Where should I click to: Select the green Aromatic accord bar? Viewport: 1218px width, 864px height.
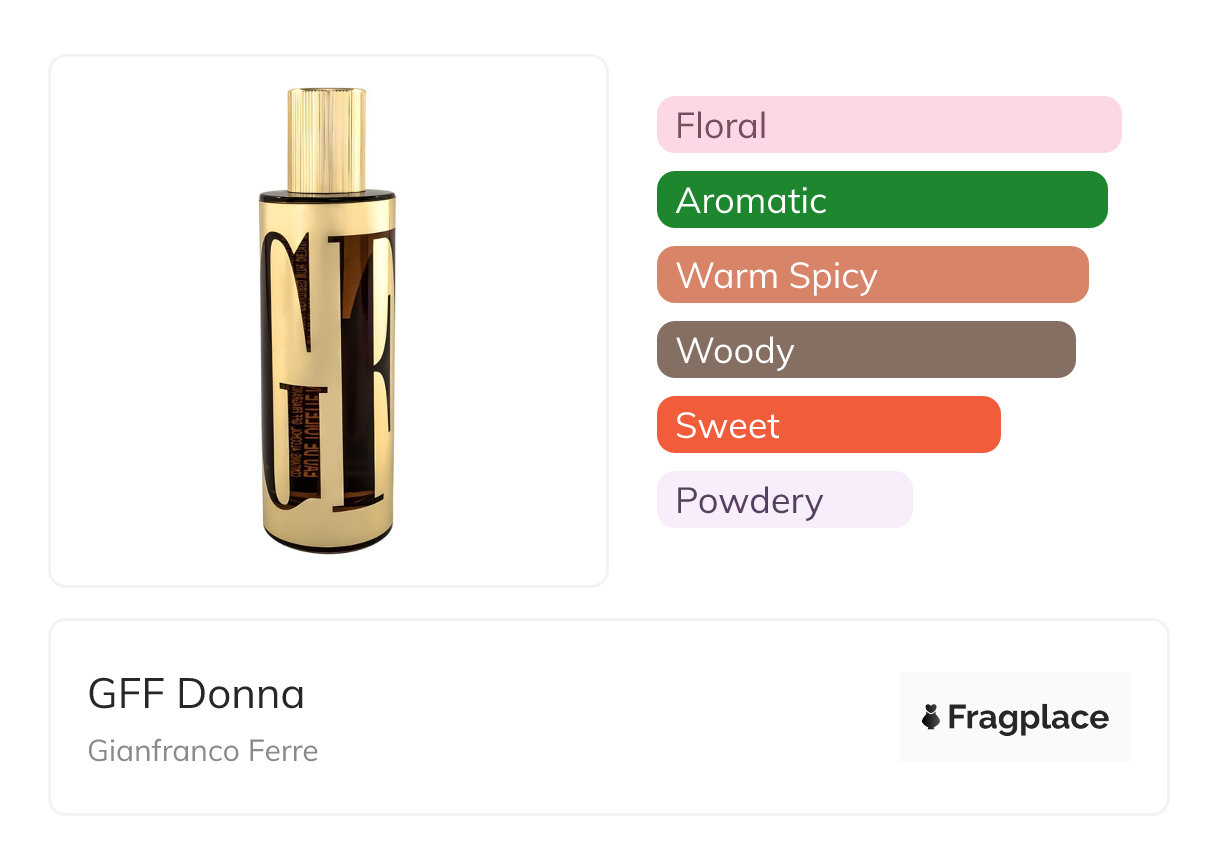point(881,200)
